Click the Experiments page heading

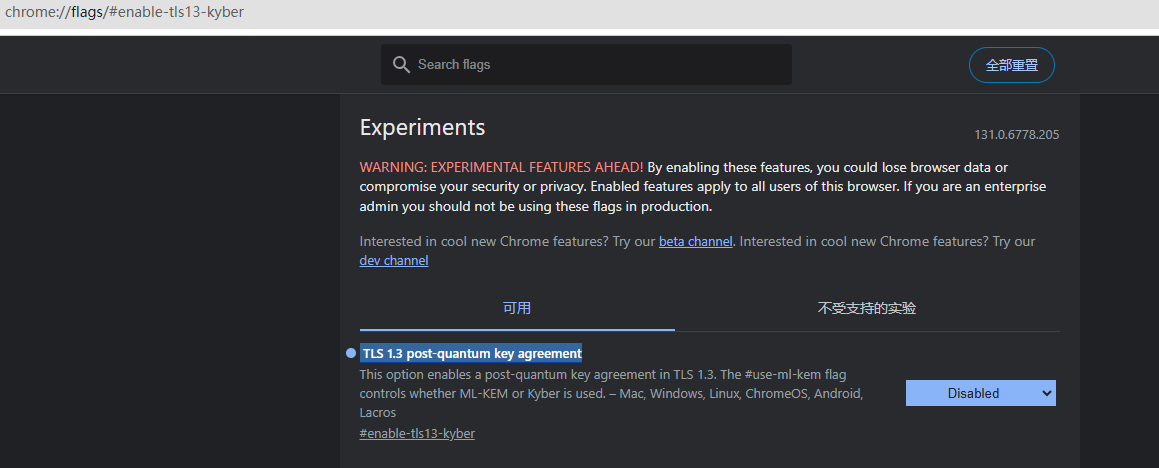click(x=422, y=128)
